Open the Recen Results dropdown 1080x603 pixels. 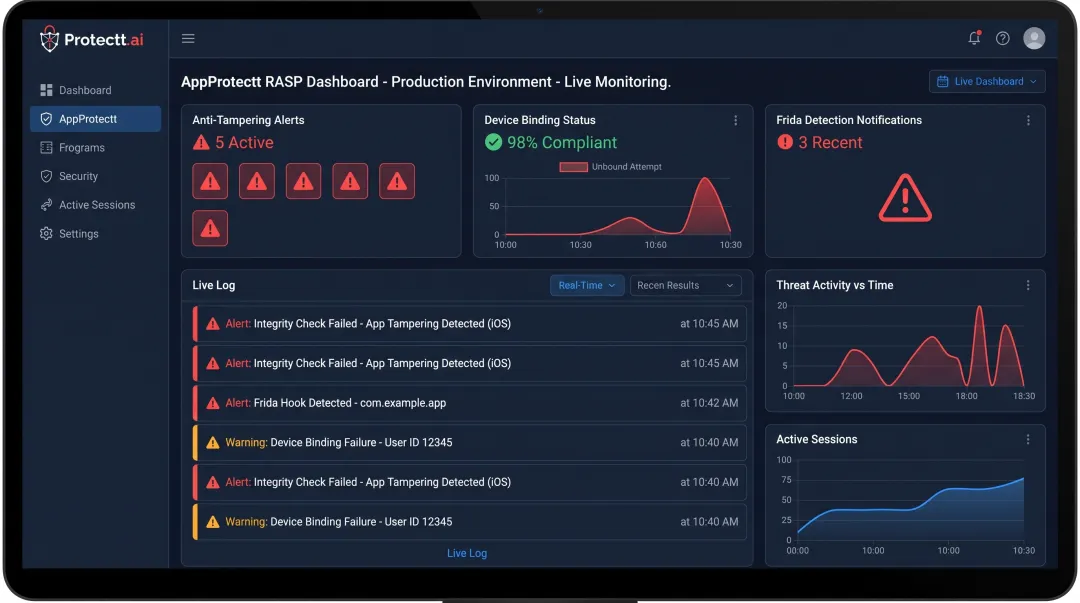point(685,285)
